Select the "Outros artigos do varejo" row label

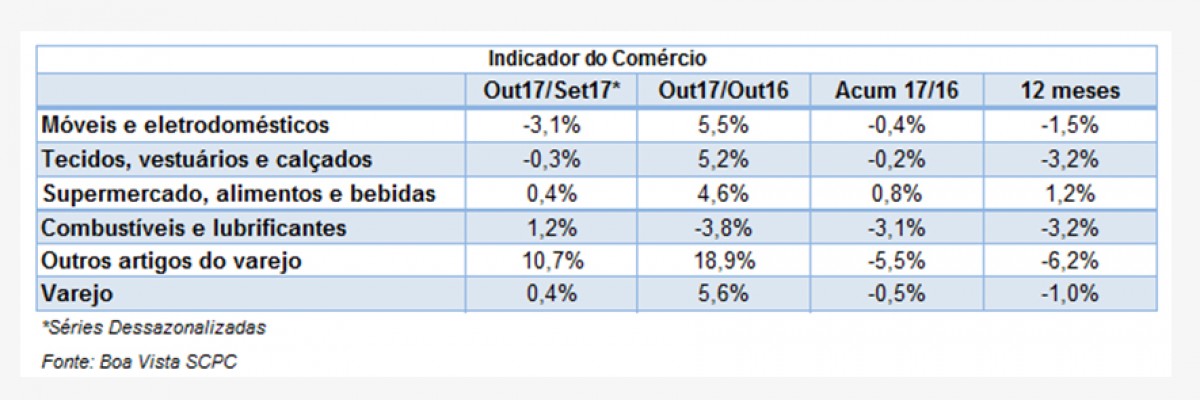coord(172,262)
